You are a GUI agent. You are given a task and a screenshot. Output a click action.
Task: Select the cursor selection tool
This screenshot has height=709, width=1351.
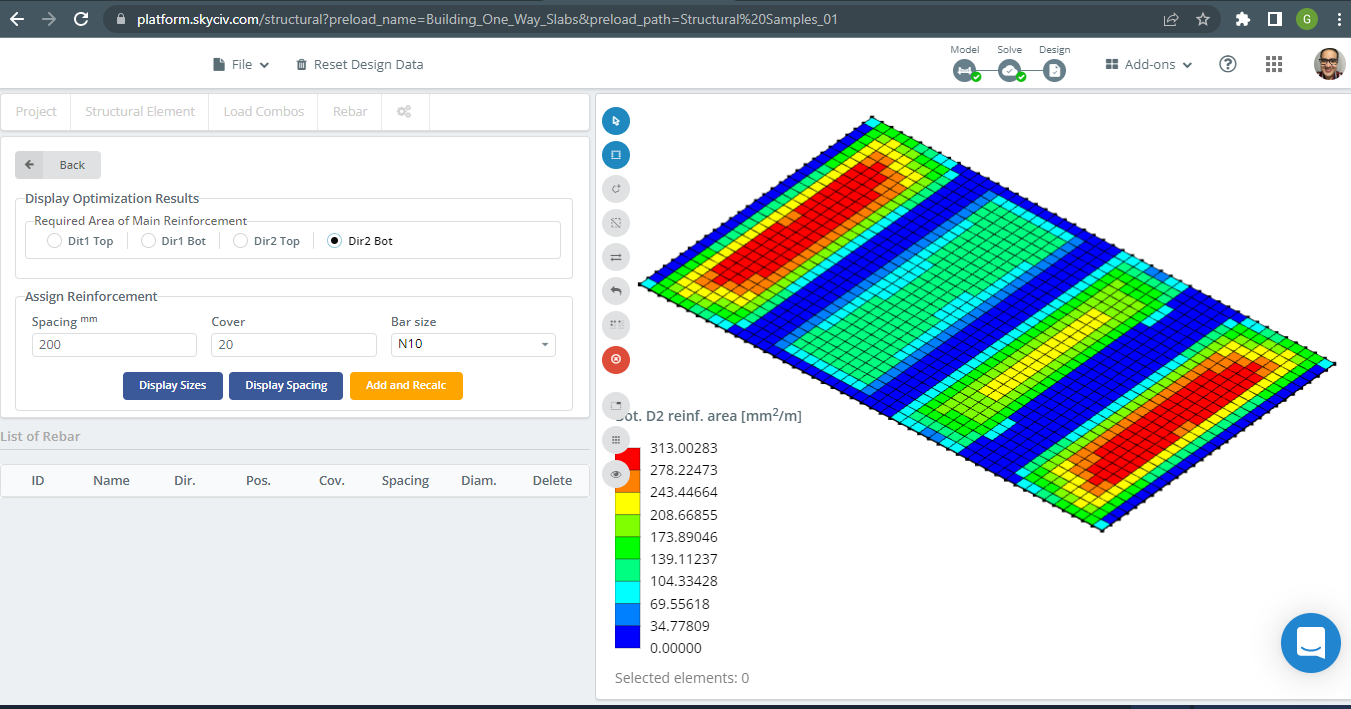616,120
